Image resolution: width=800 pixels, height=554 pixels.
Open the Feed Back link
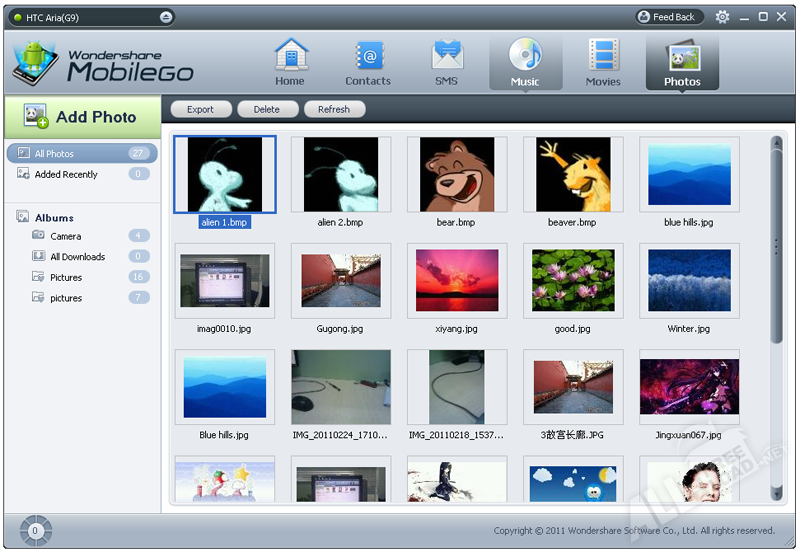pyautogui.click(x=668, y=17)
